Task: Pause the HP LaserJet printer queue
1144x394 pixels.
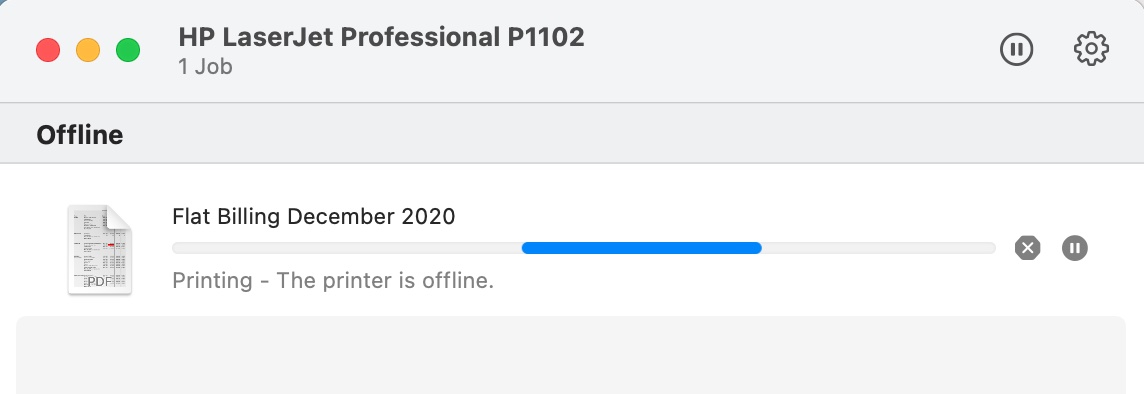Action: click(x=1016, y=50)
